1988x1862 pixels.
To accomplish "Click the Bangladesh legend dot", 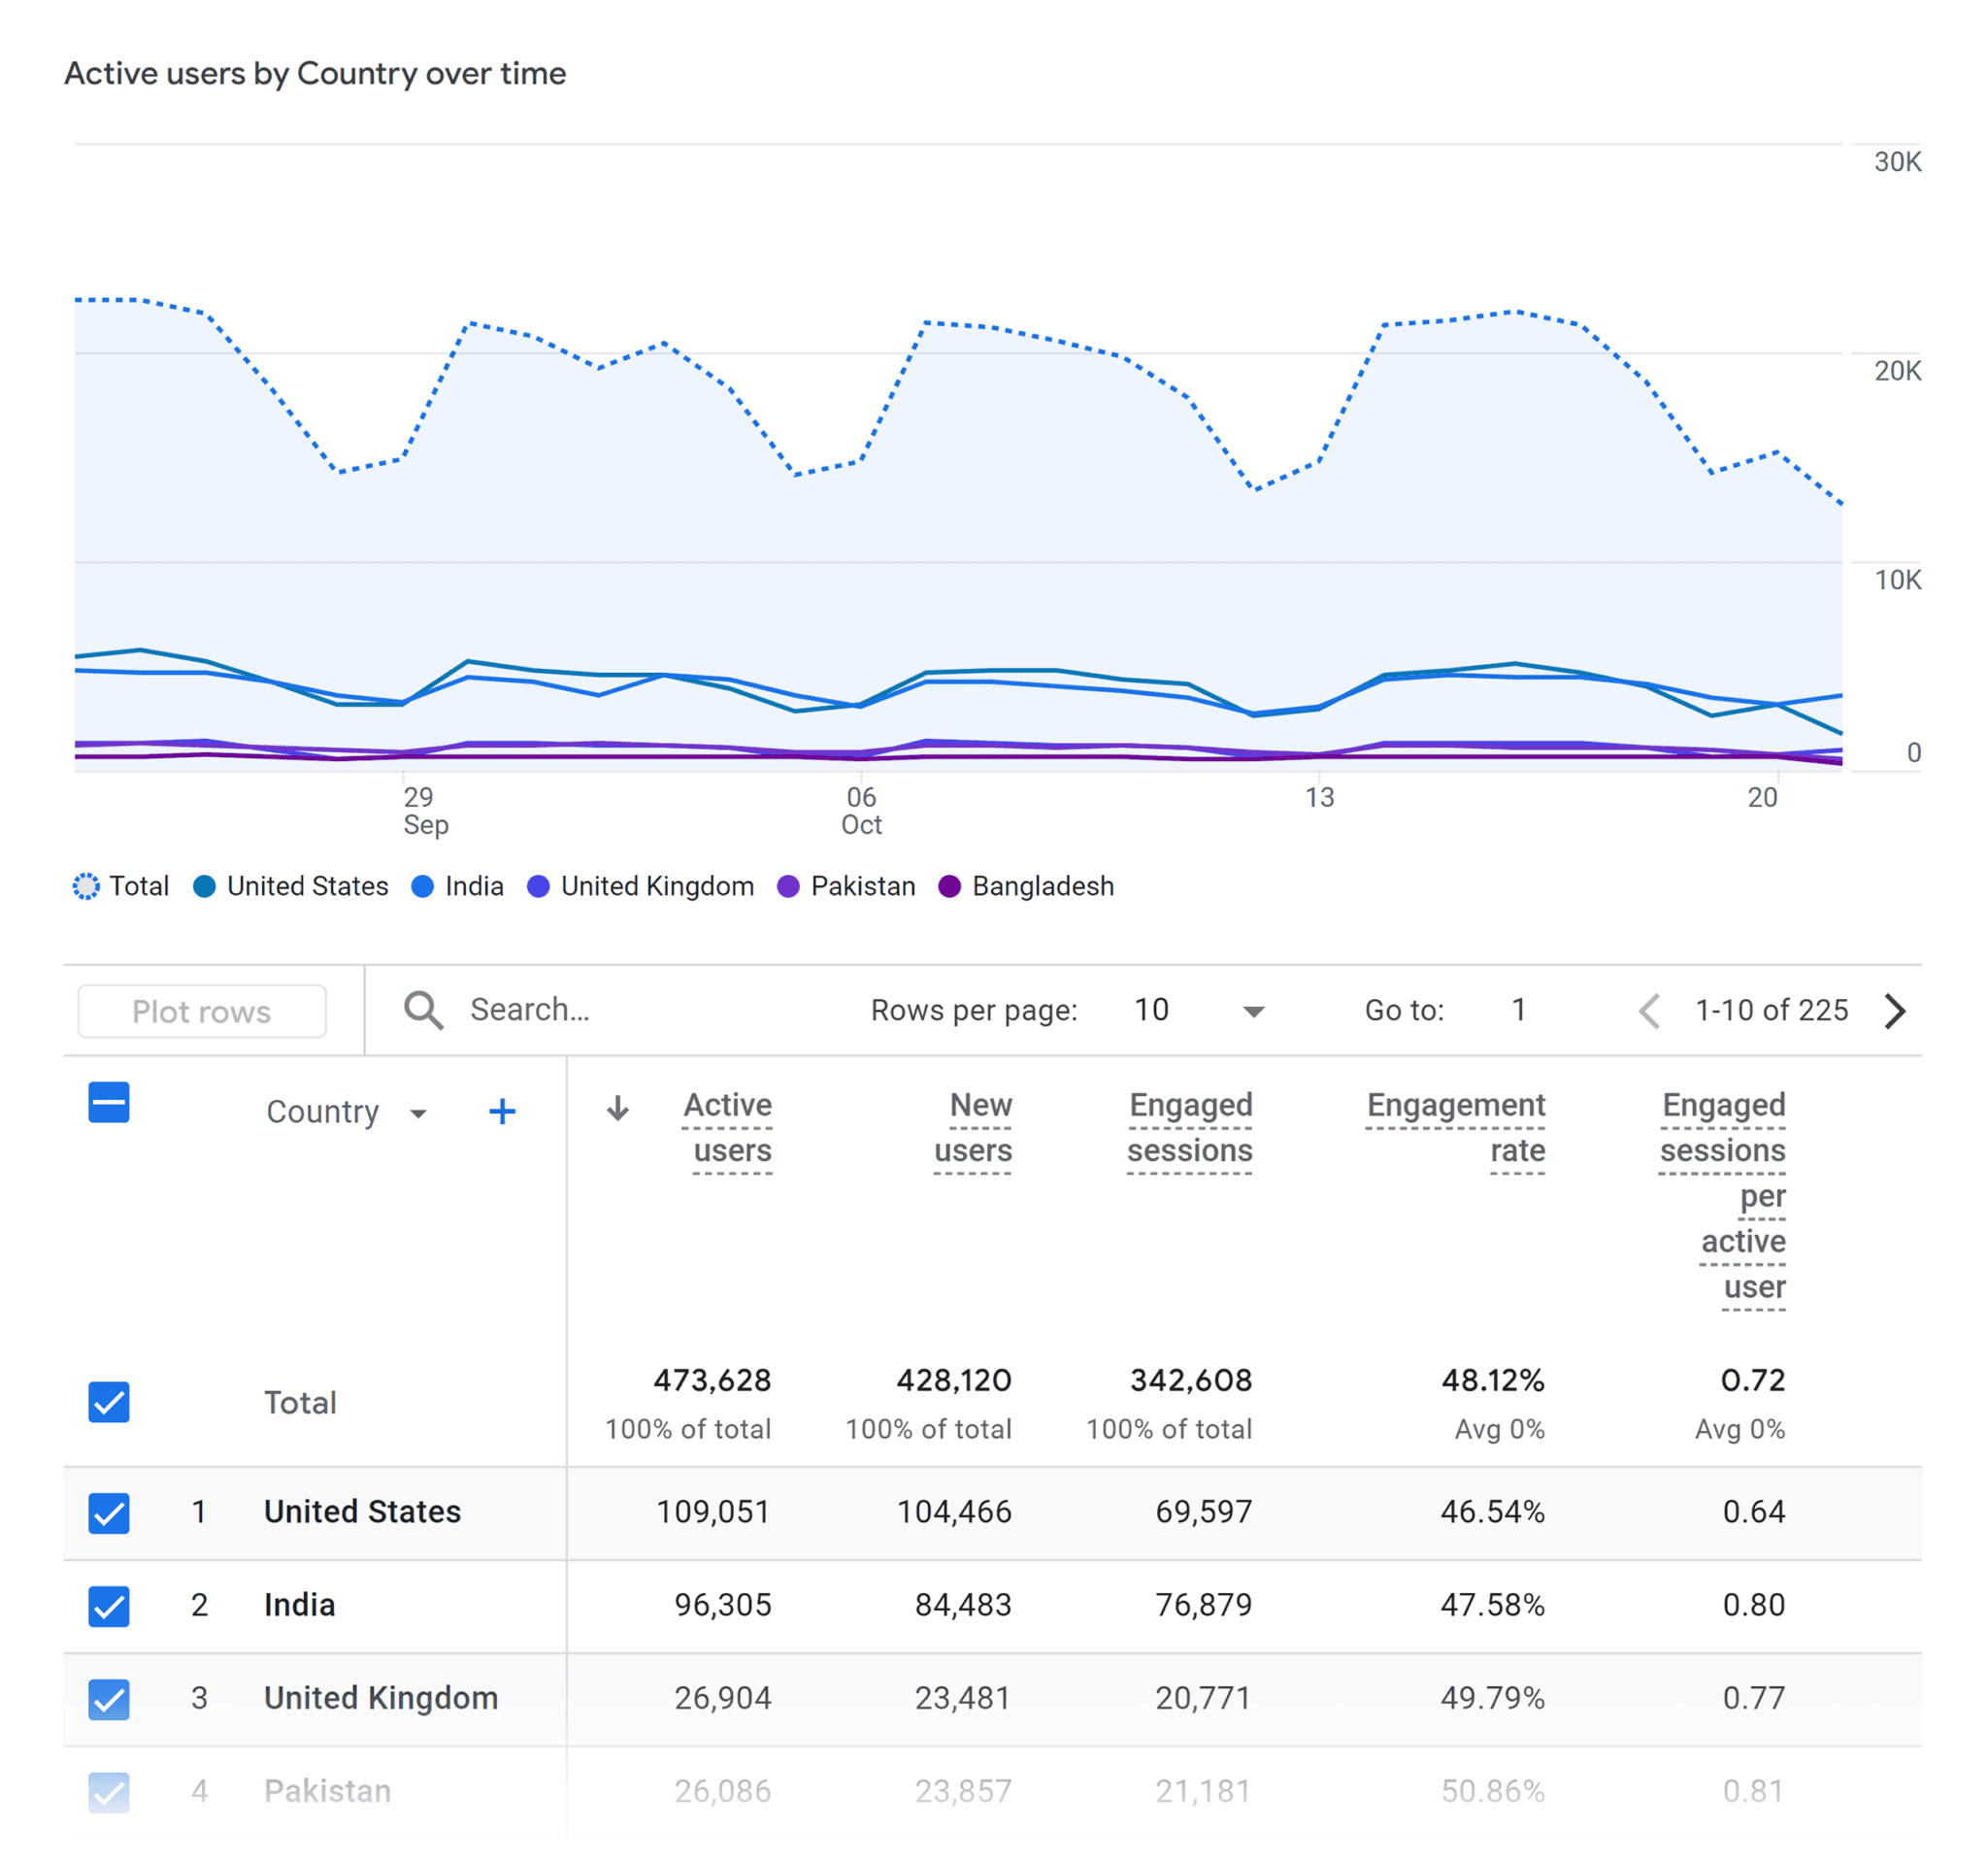I will (952, 887).
